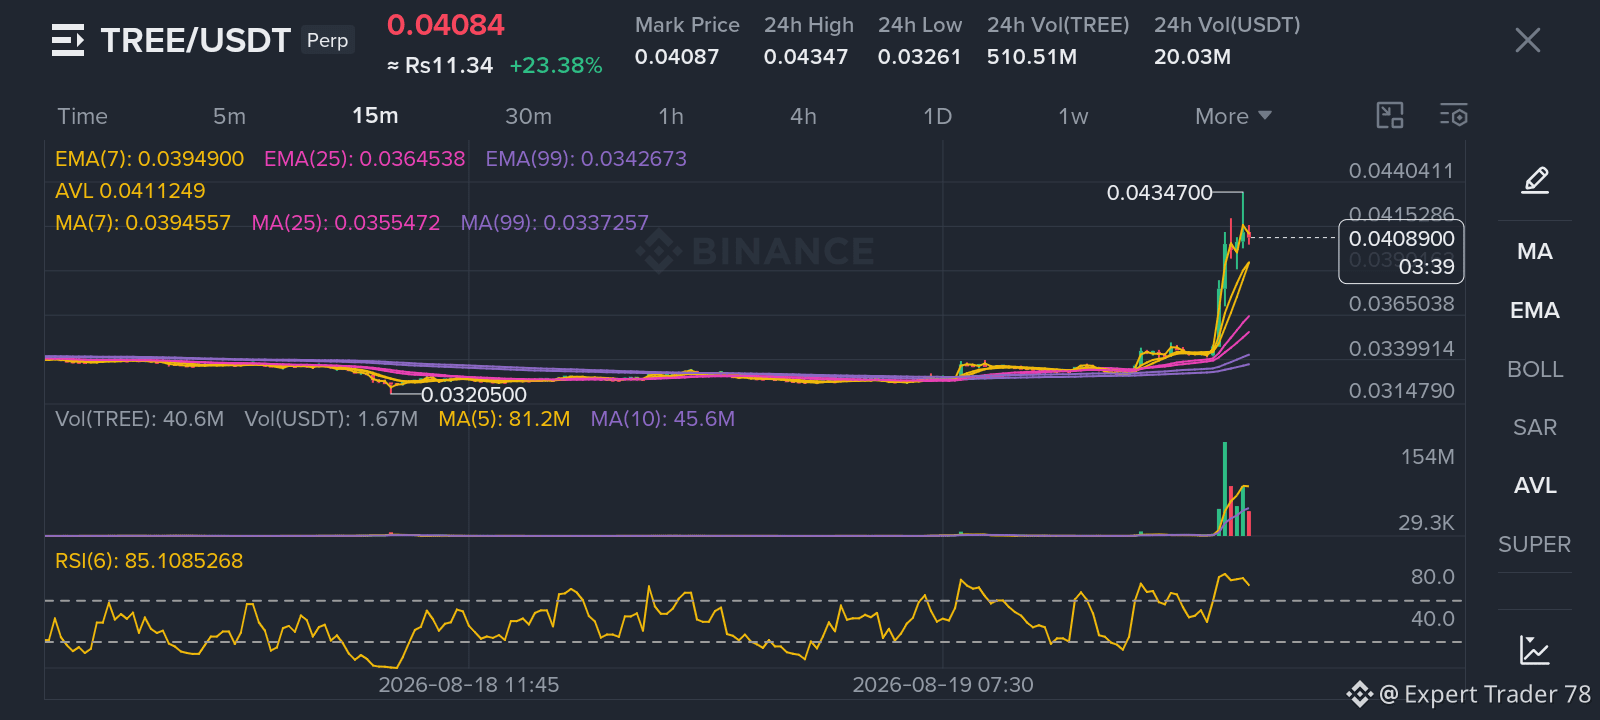Click the 2026-08-19 07:30 time label

[x=943, y=685]
